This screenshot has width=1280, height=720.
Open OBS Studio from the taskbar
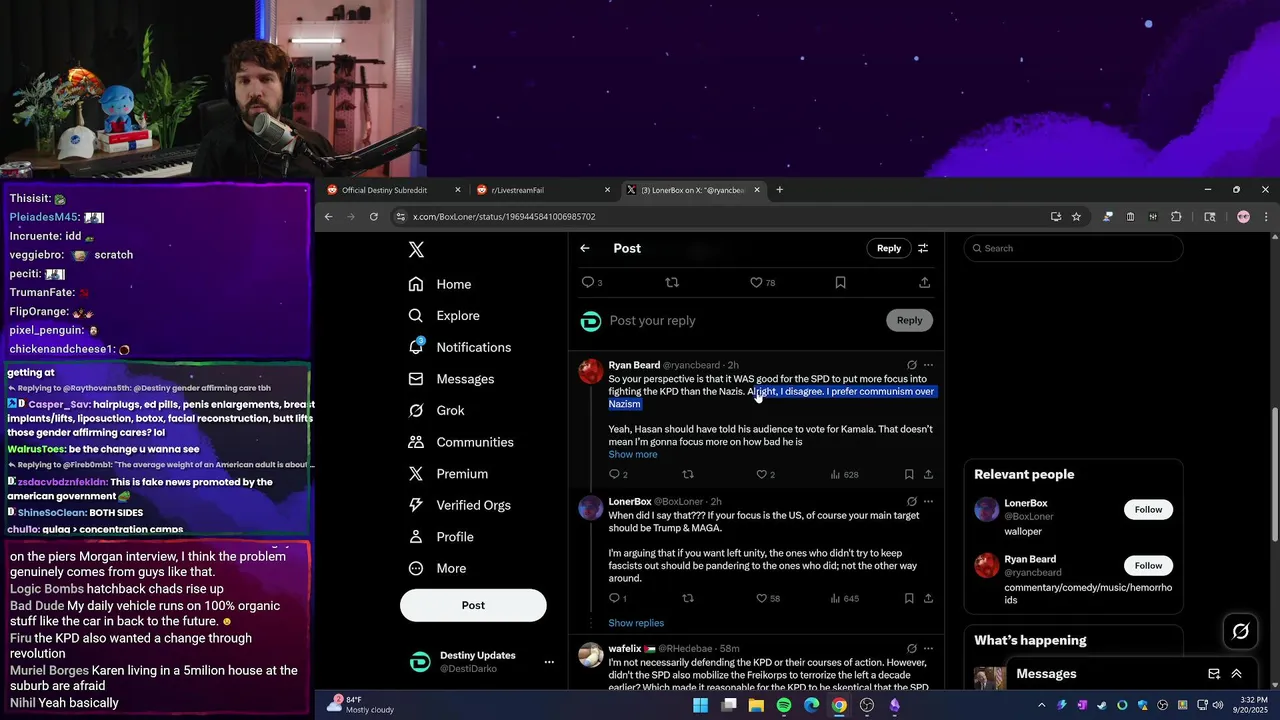[867, 705]
